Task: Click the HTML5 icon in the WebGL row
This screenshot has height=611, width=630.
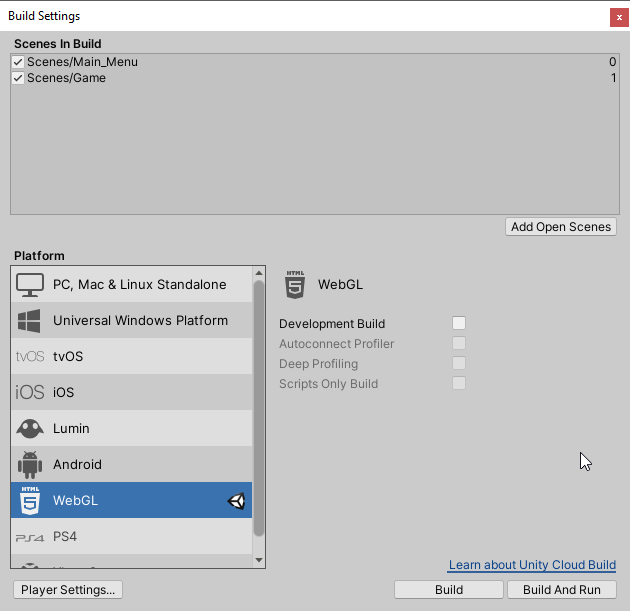Action: click(x=30, y=501)
